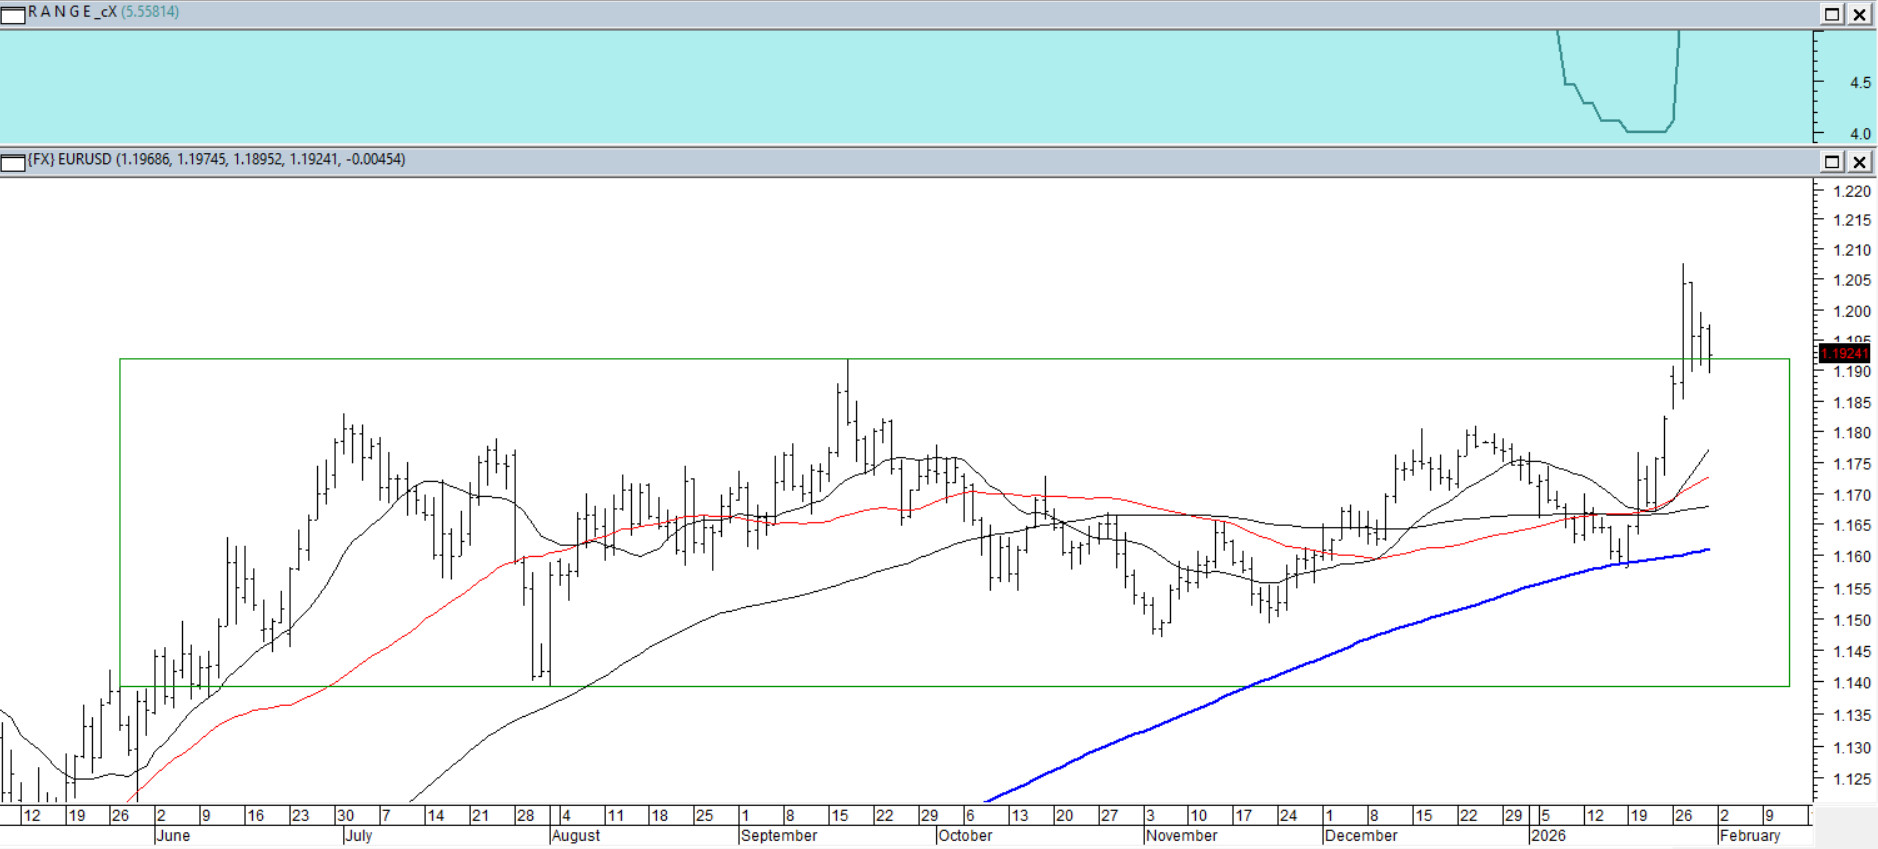Click the 2026 year label on date axis

tap(1548, 836)
